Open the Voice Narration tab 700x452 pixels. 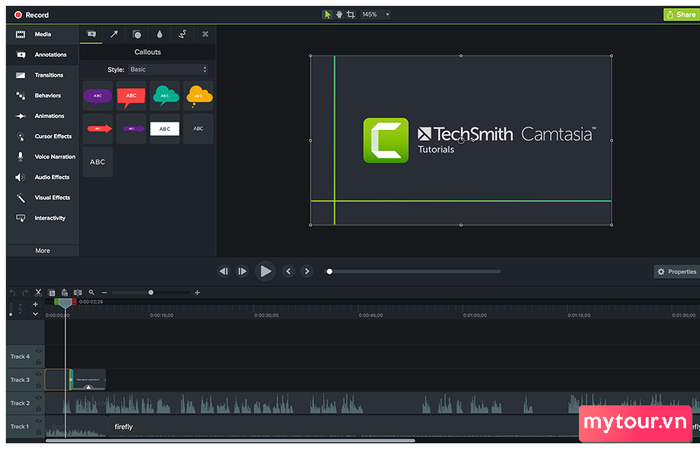42,157
